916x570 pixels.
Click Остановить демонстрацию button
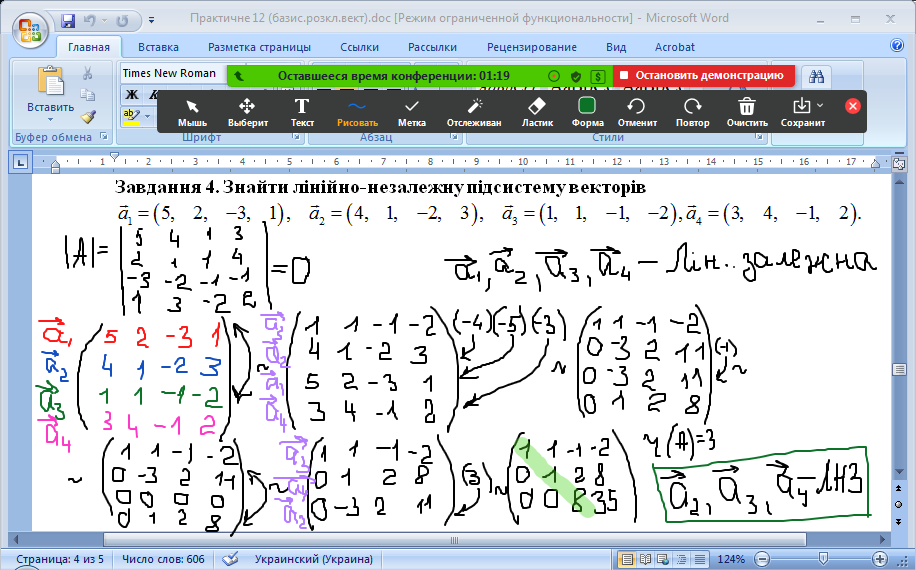coord(704,75)
